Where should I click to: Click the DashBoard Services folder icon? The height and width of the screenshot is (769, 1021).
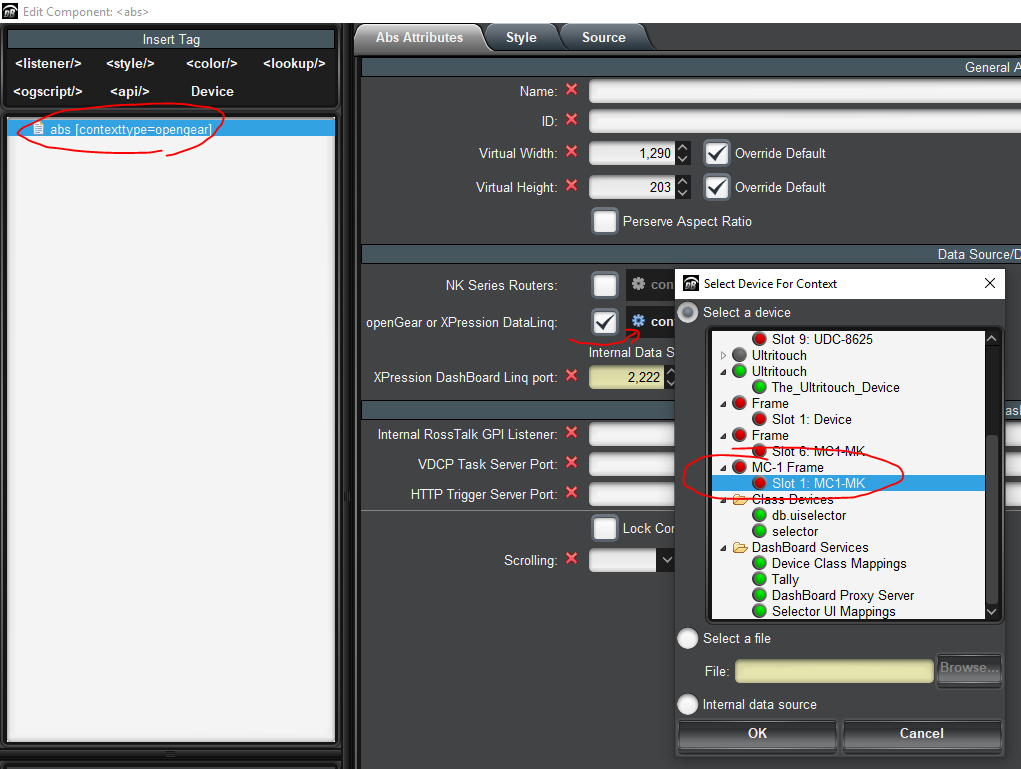[740, 548]
